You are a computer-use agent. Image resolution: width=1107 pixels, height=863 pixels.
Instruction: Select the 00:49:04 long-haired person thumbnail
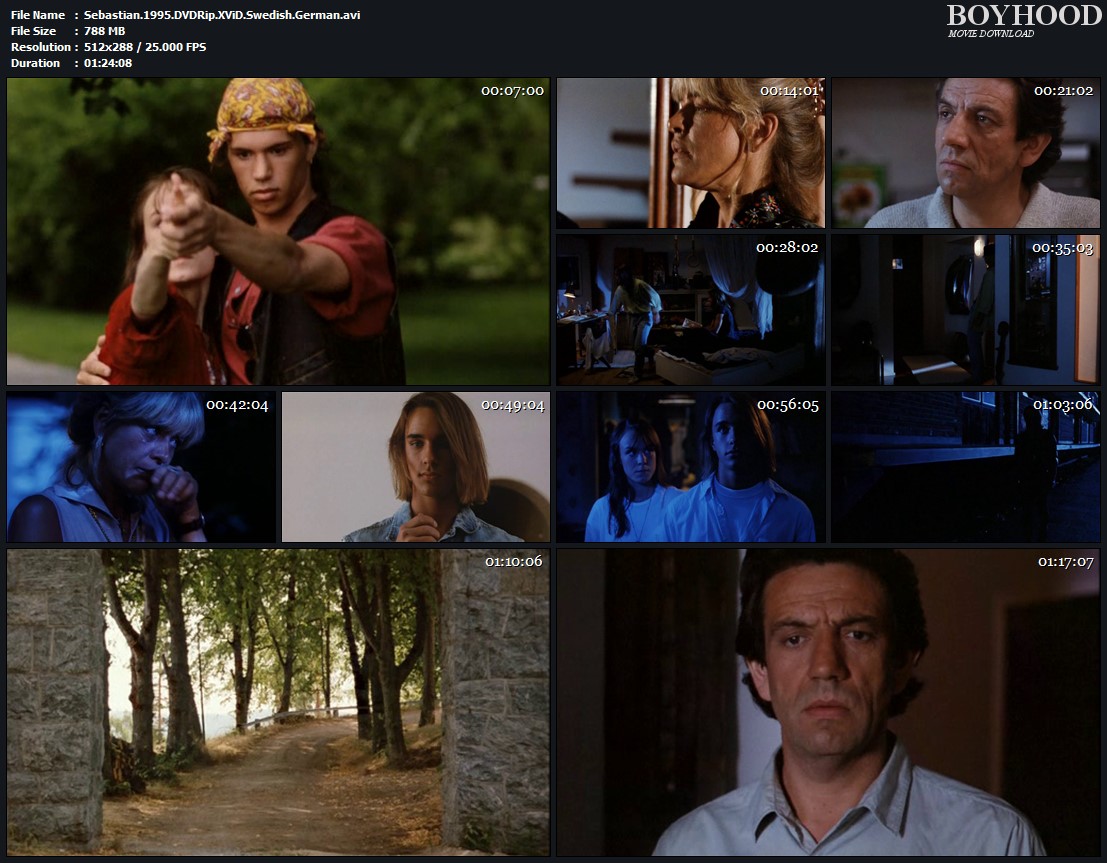point(415,467)
